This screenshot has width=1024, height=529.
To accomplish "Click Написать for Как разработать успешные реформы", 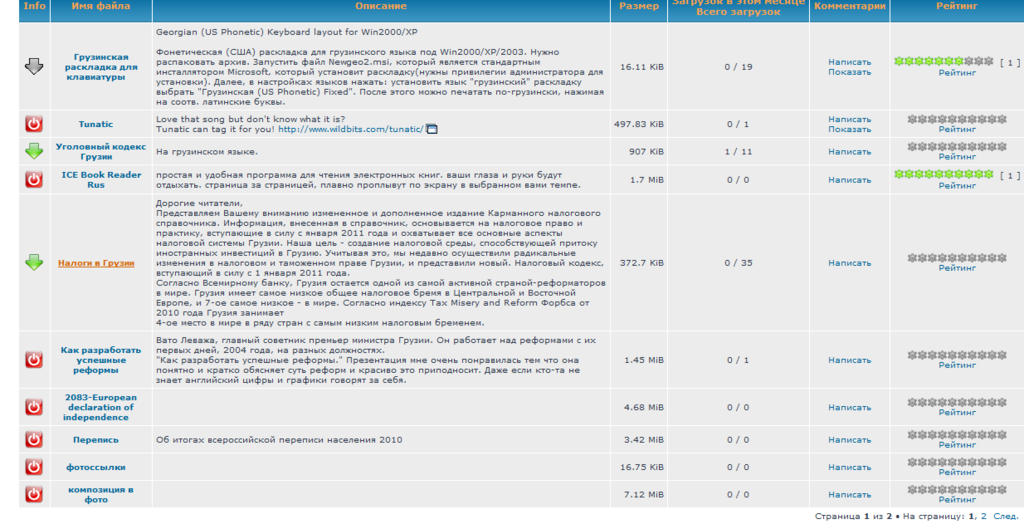I will tap(849, 360).
